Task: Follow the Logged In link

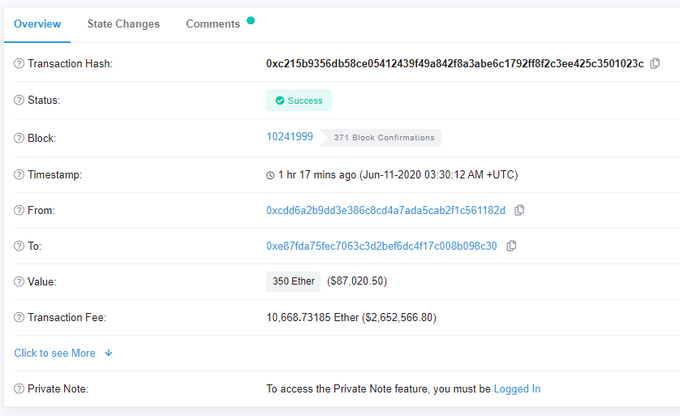Action: (x=517, y=389)
